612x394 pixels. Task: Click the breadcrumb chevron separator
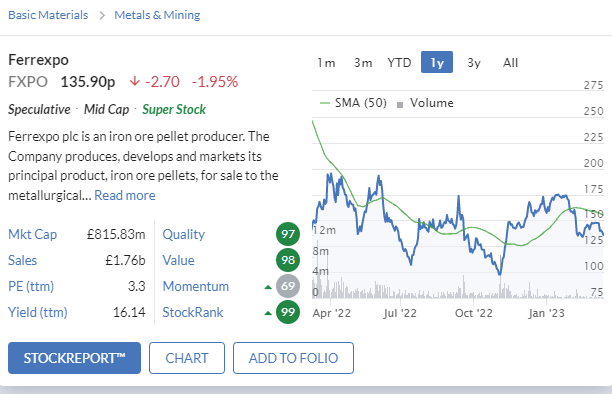tap(101, 15)
